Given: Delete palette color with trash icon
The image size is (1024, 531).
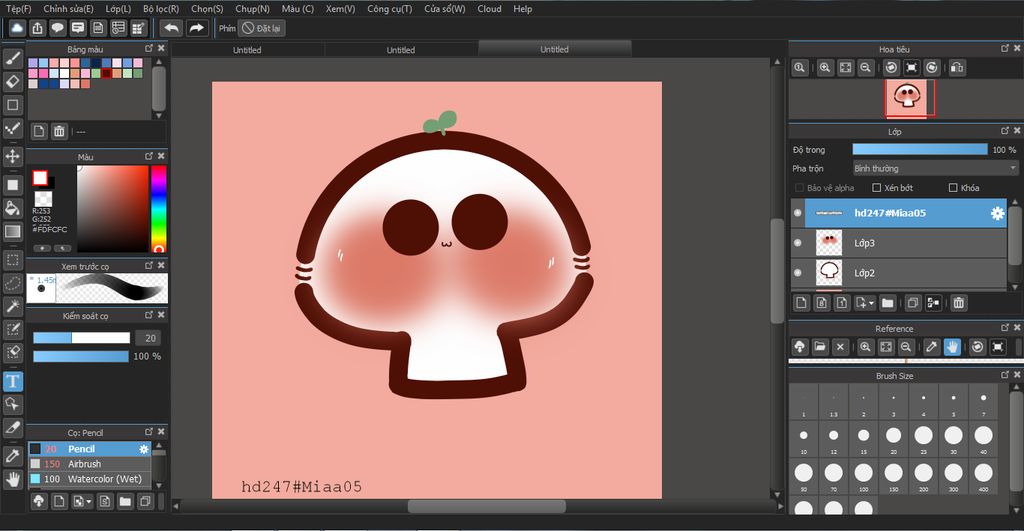Looking at the screenshot, I should pos(59,131).
